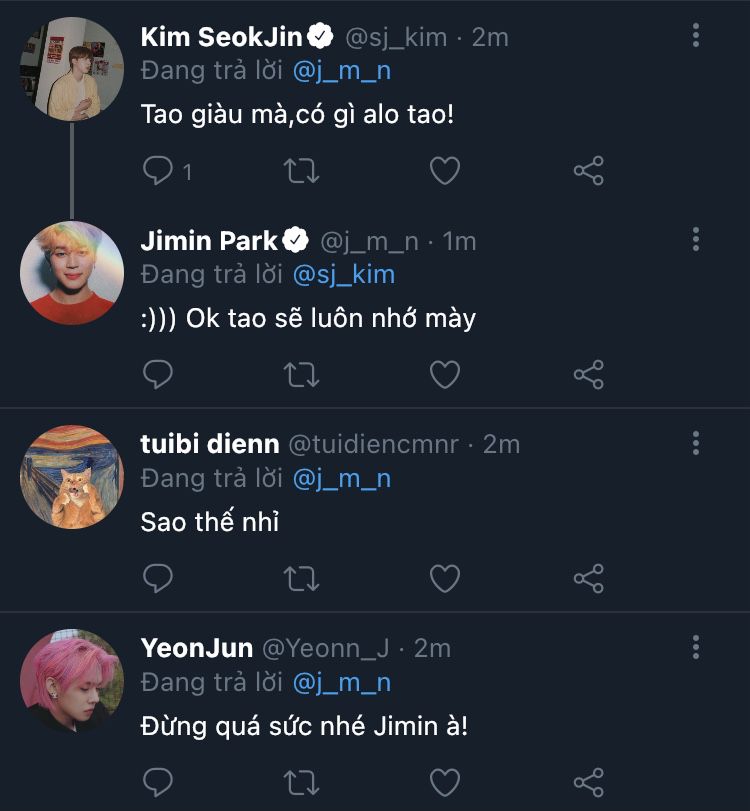Retweet Jimin Park's tweet

302,375
